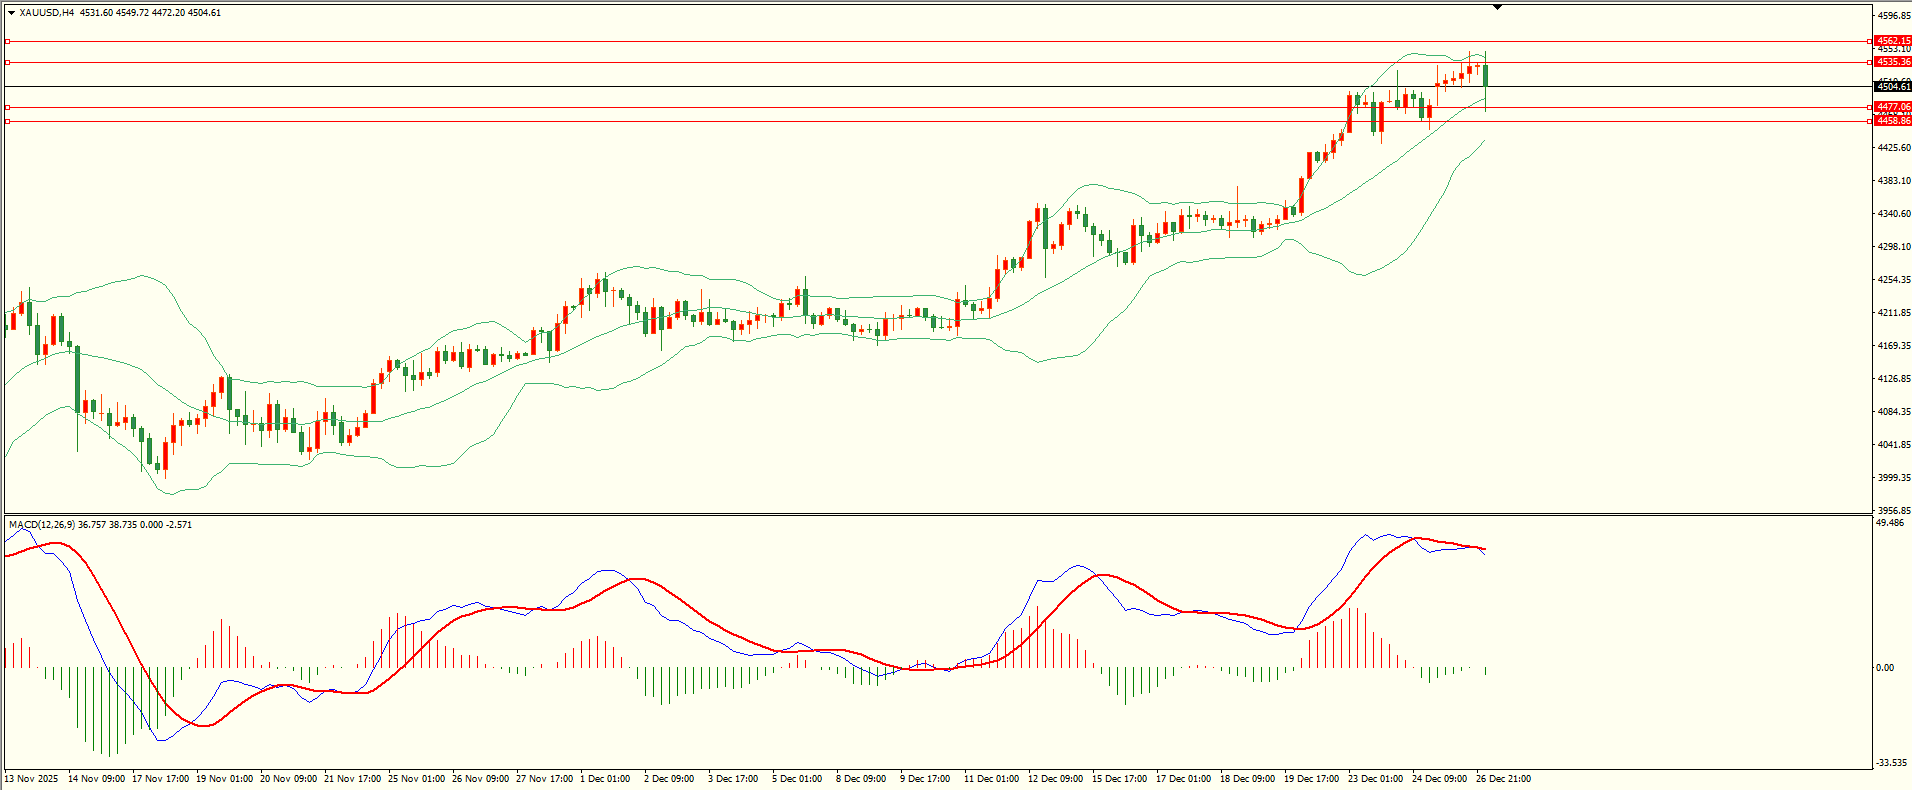1912x790 pixels.
Task: Click the 1 Dec 01:00 time label
Action: click(x=605, y=778)
